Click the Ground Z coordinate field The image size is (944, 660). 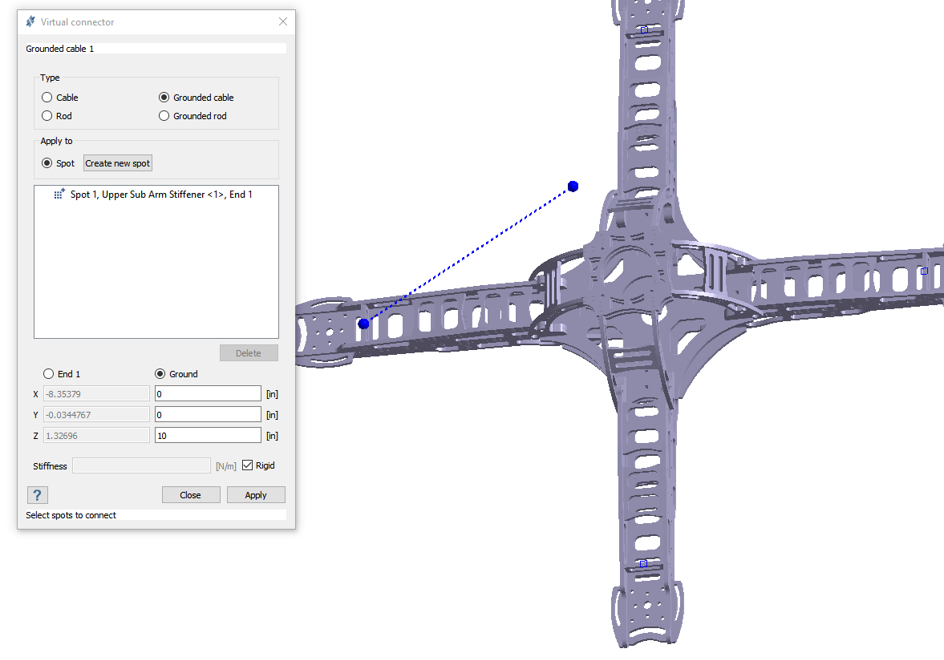pos(207,436)
